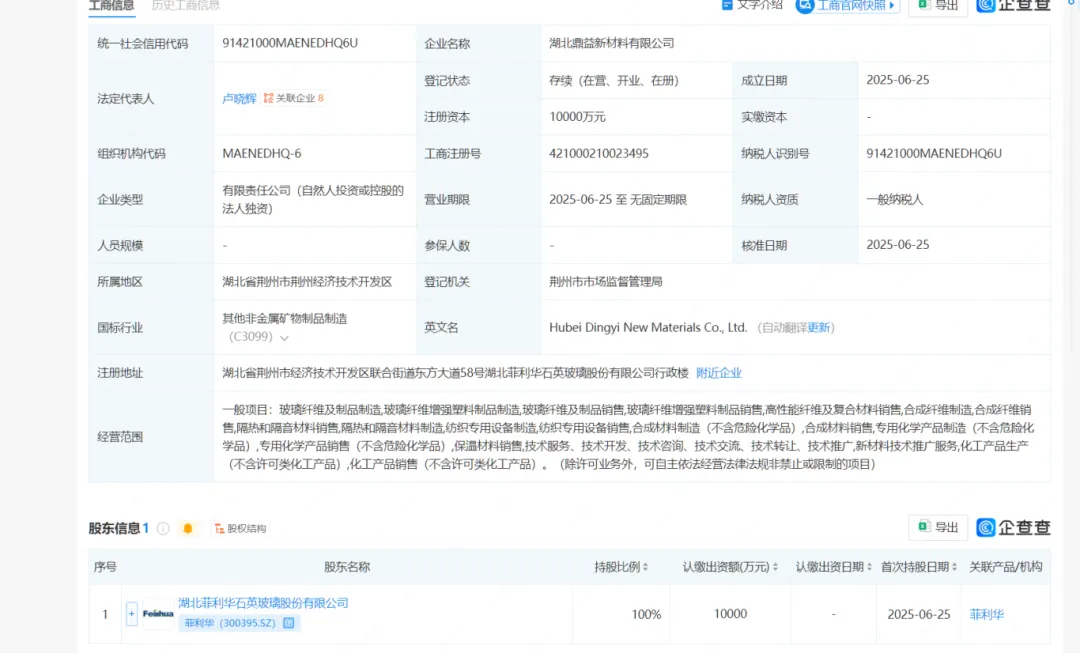
Task: Select company name 湖北鼎益新材料有限公司
Action: (612, 43)
